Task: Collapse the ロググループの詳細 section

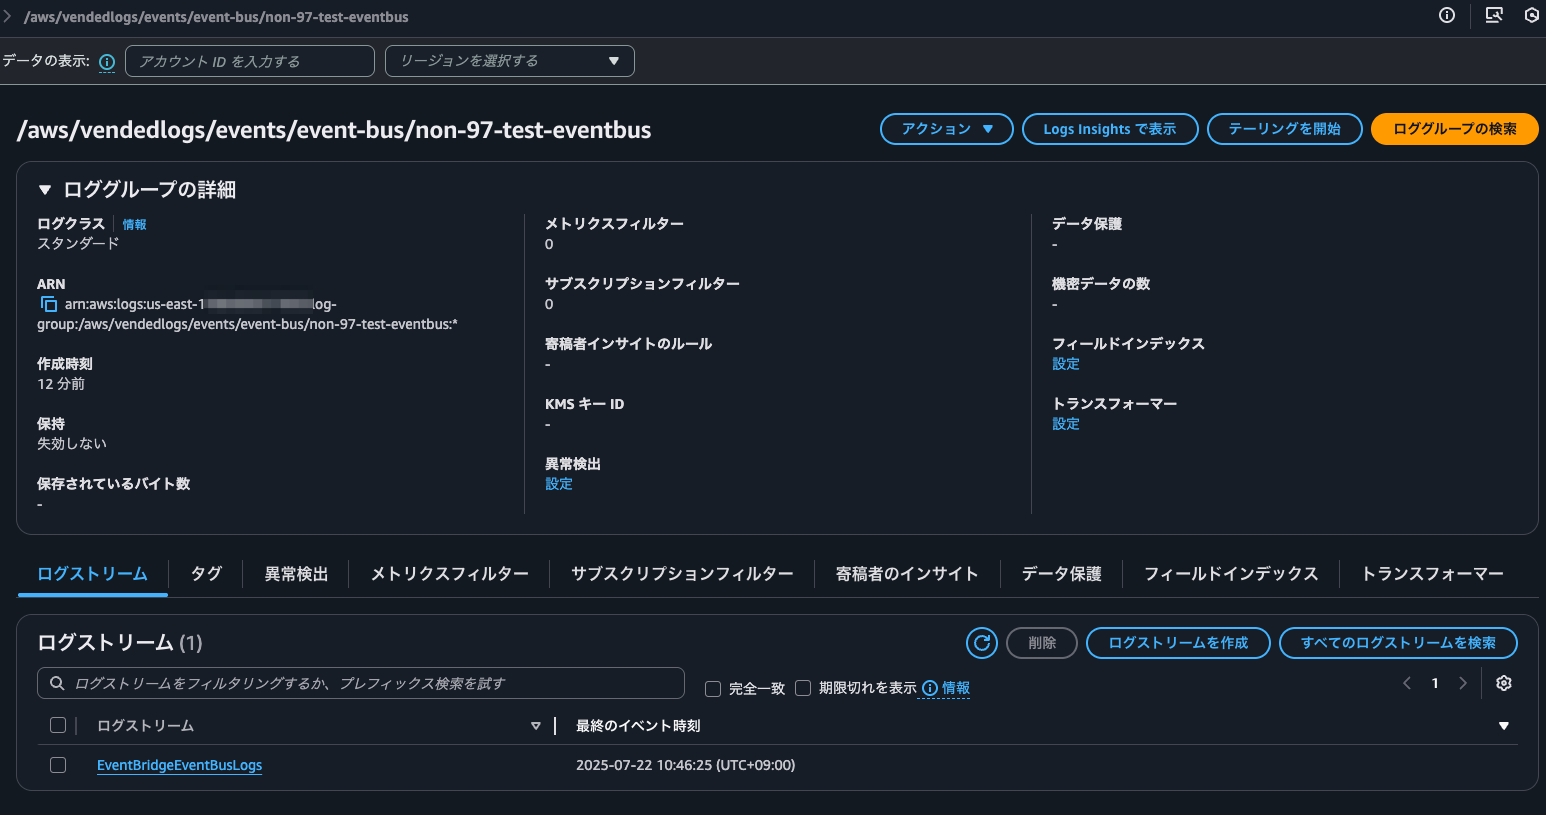Action: click(44, 189)
